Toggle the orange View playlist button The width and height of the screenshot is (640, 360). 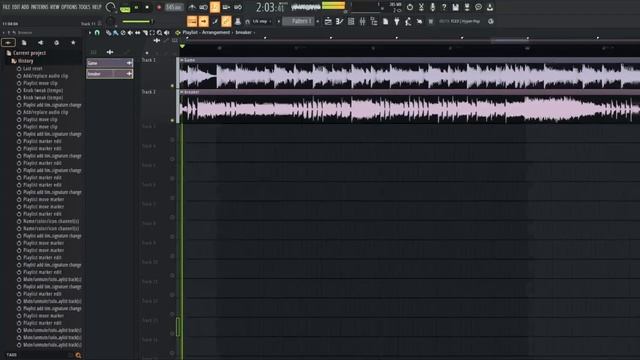click(x=192, y=21)
